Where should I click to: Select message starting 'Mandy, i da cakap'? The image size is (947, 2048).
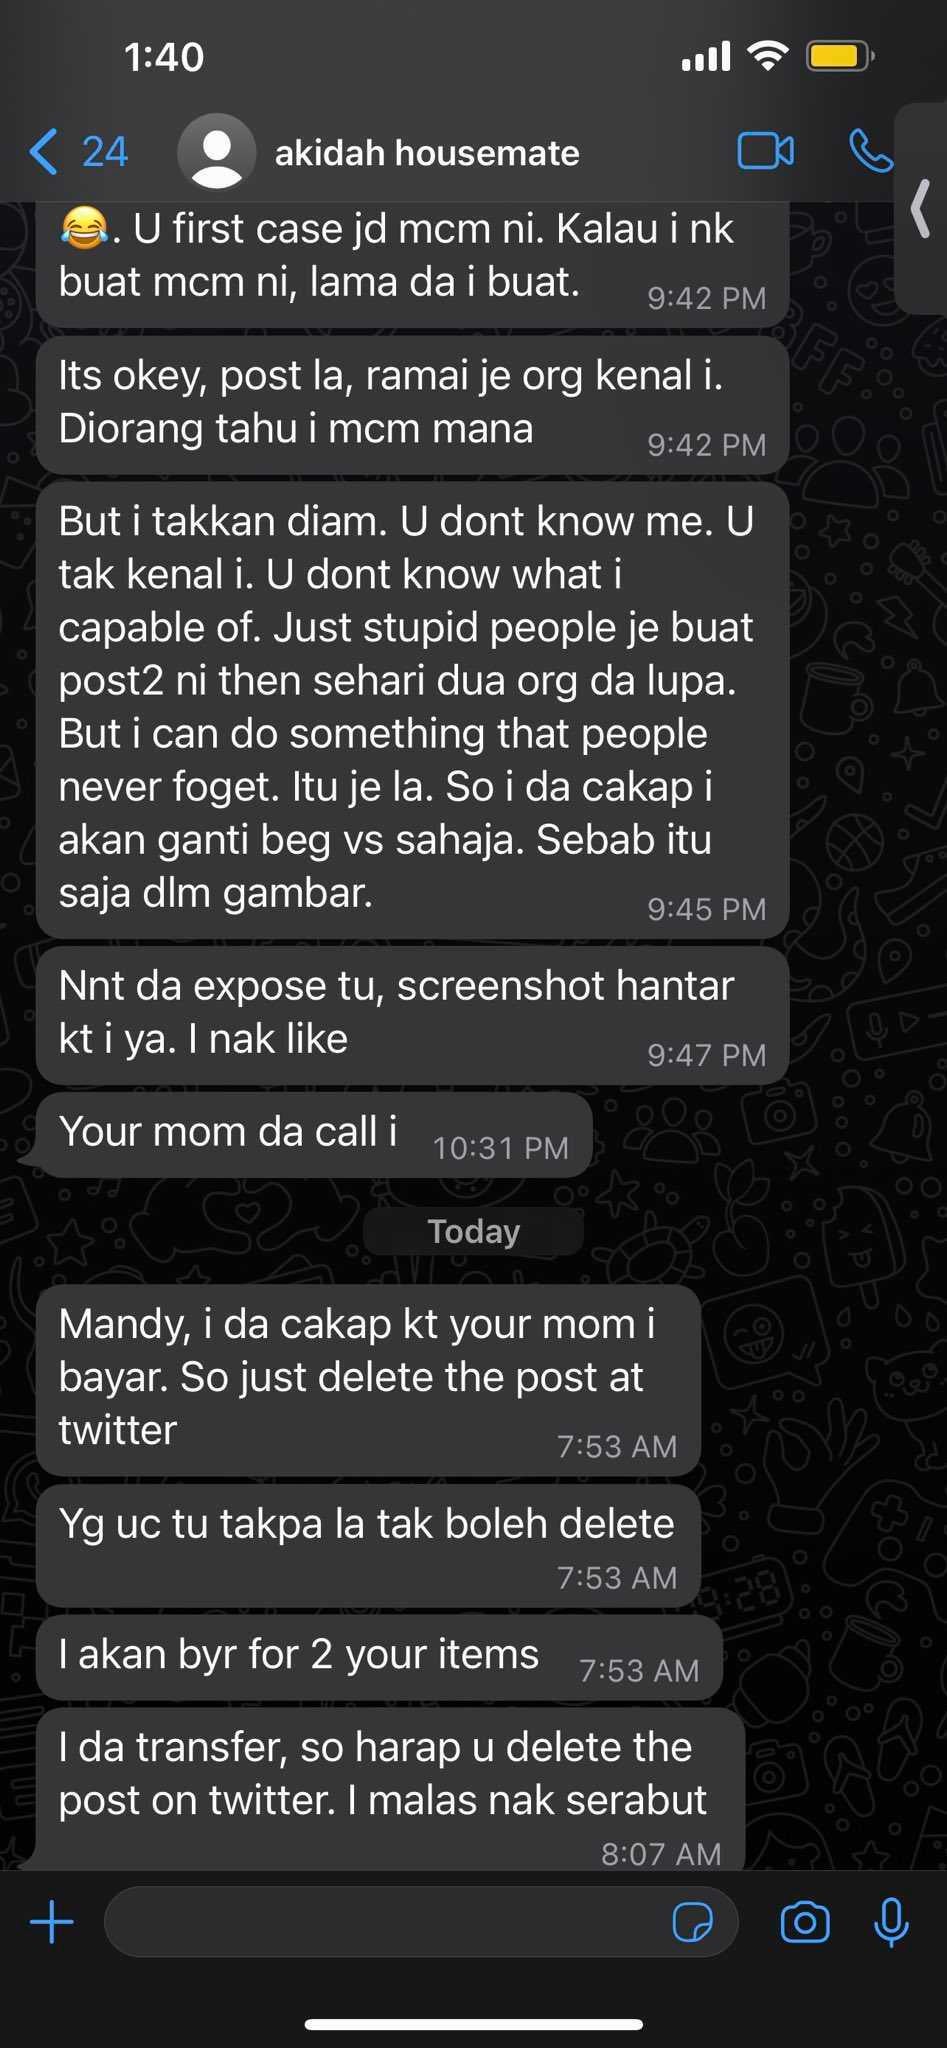(368, 1380)
